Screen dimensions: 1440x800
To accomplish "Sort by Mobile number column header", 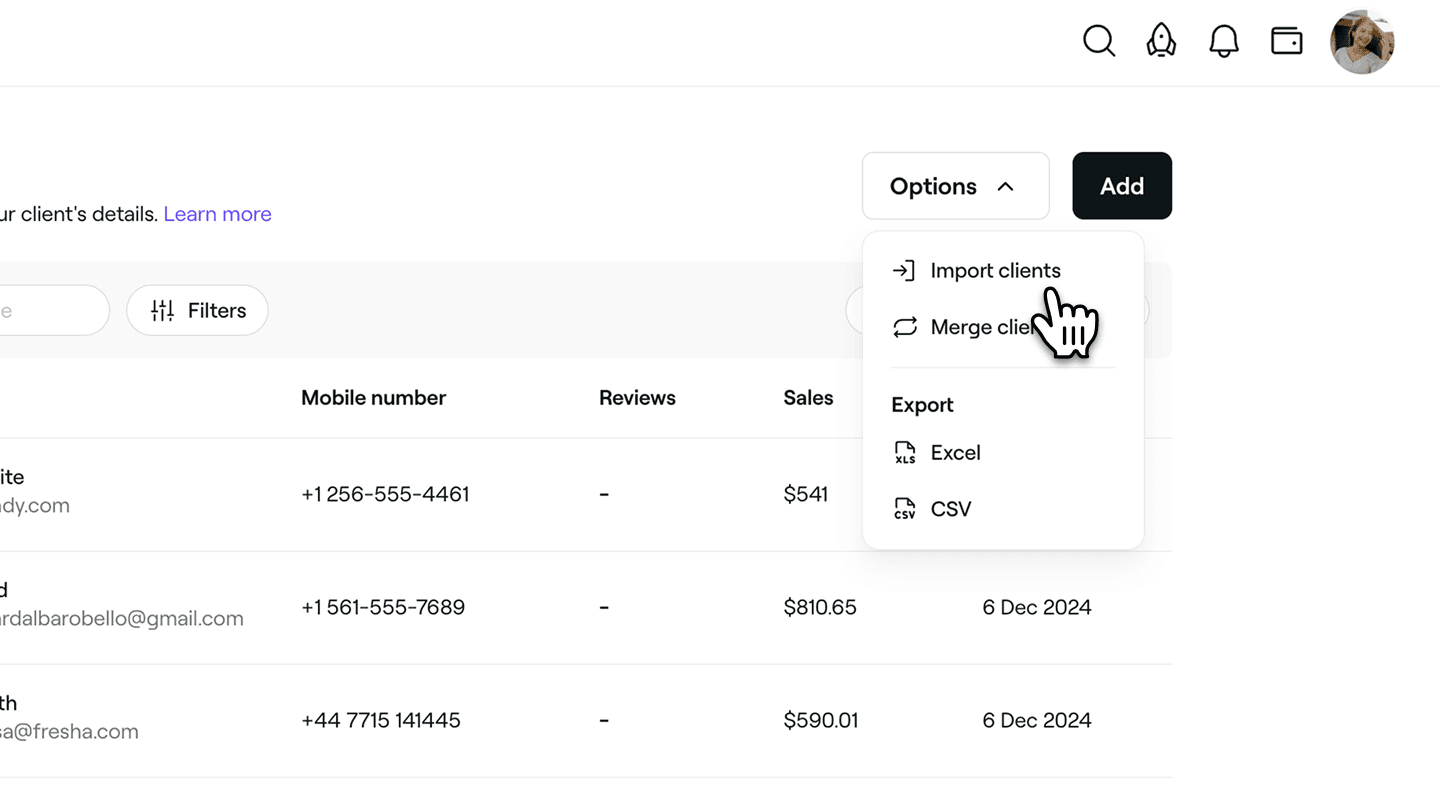I will click(373, 398).
